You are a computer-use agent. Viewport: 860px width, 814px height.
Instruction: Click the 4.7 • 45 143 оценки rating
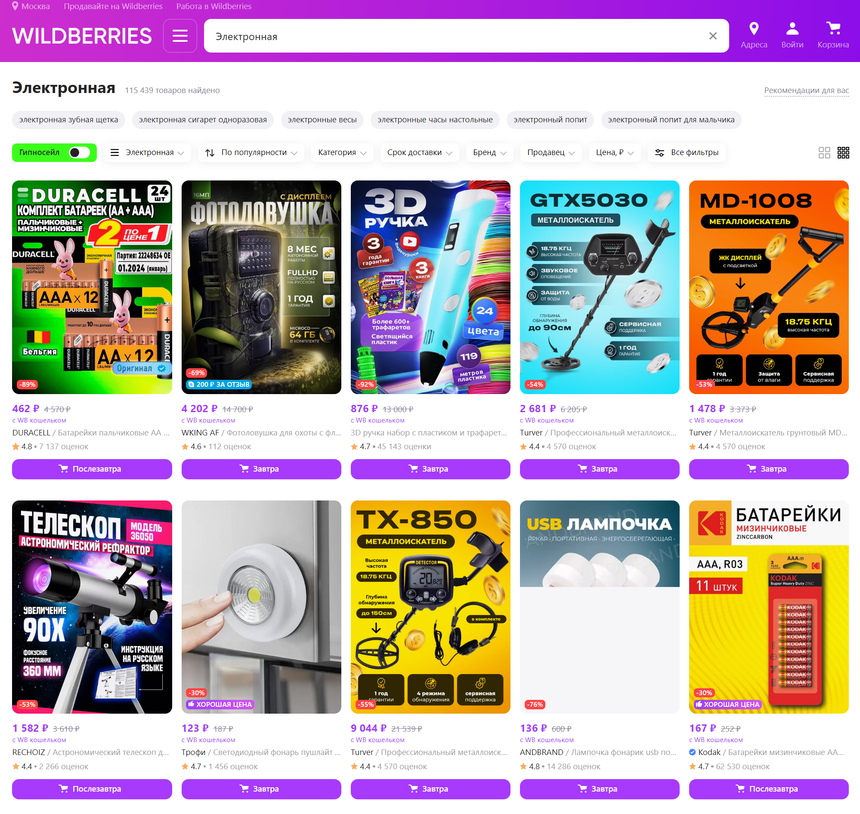[391, 446]
